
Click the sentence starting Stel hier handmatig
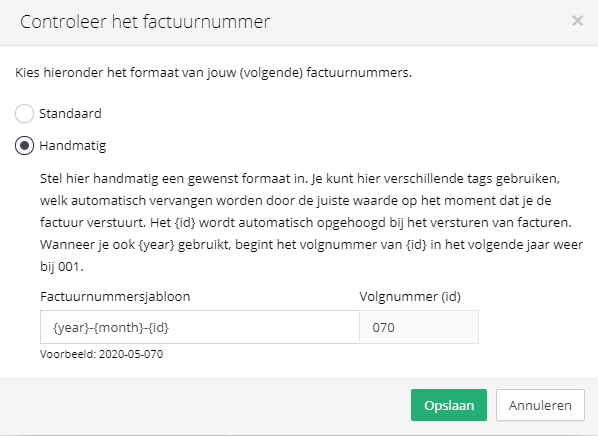(174, 179)
